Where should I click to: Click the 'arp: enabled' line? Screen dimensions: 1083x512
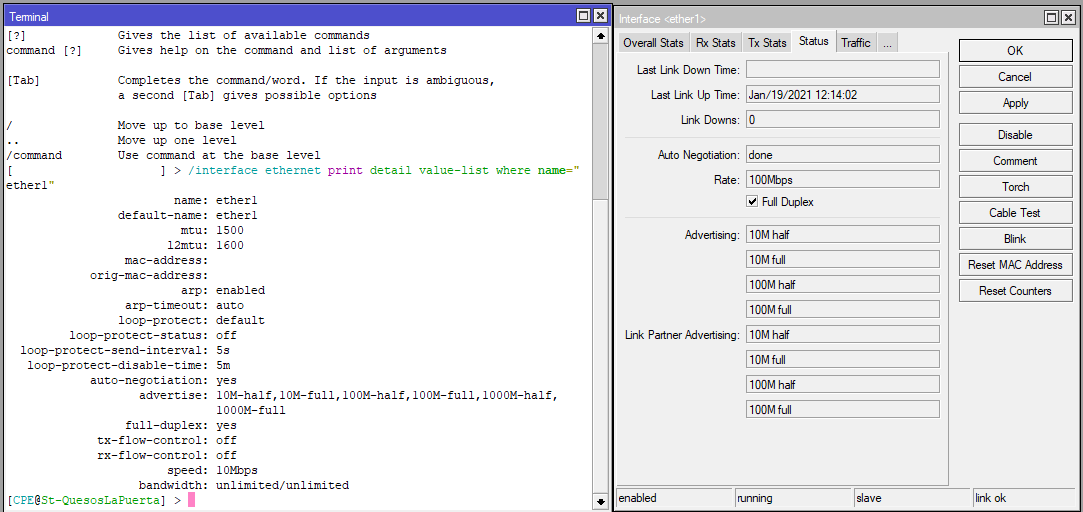223,290
